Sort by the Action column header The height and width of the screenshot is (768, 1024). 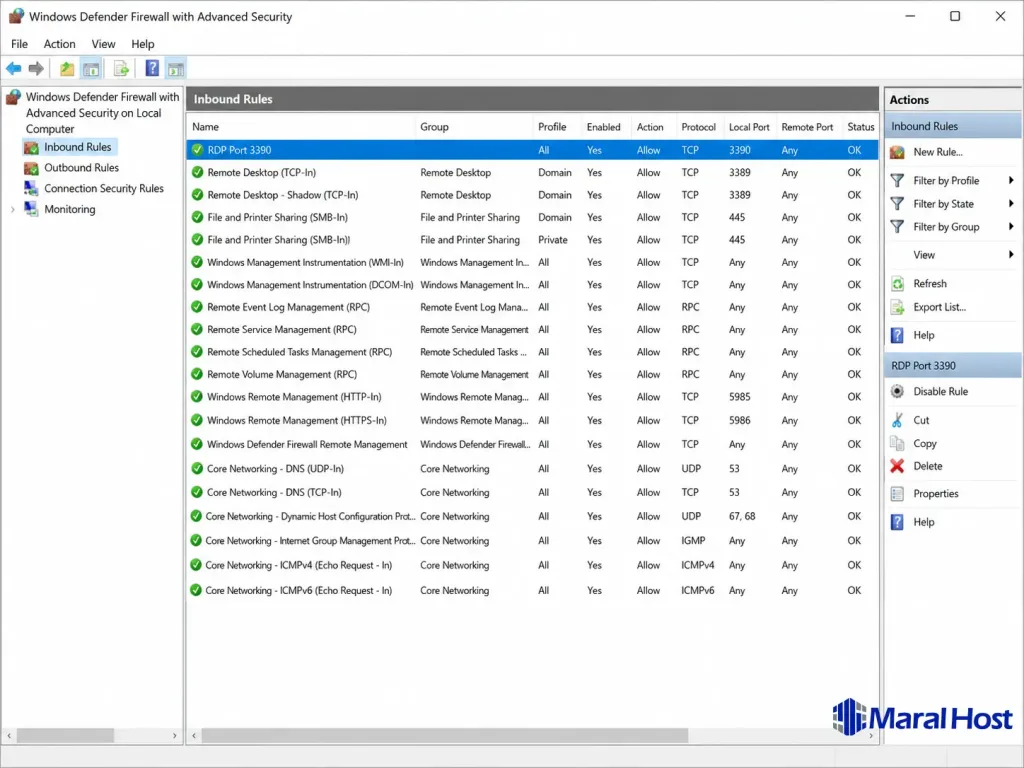pos(653,127)
